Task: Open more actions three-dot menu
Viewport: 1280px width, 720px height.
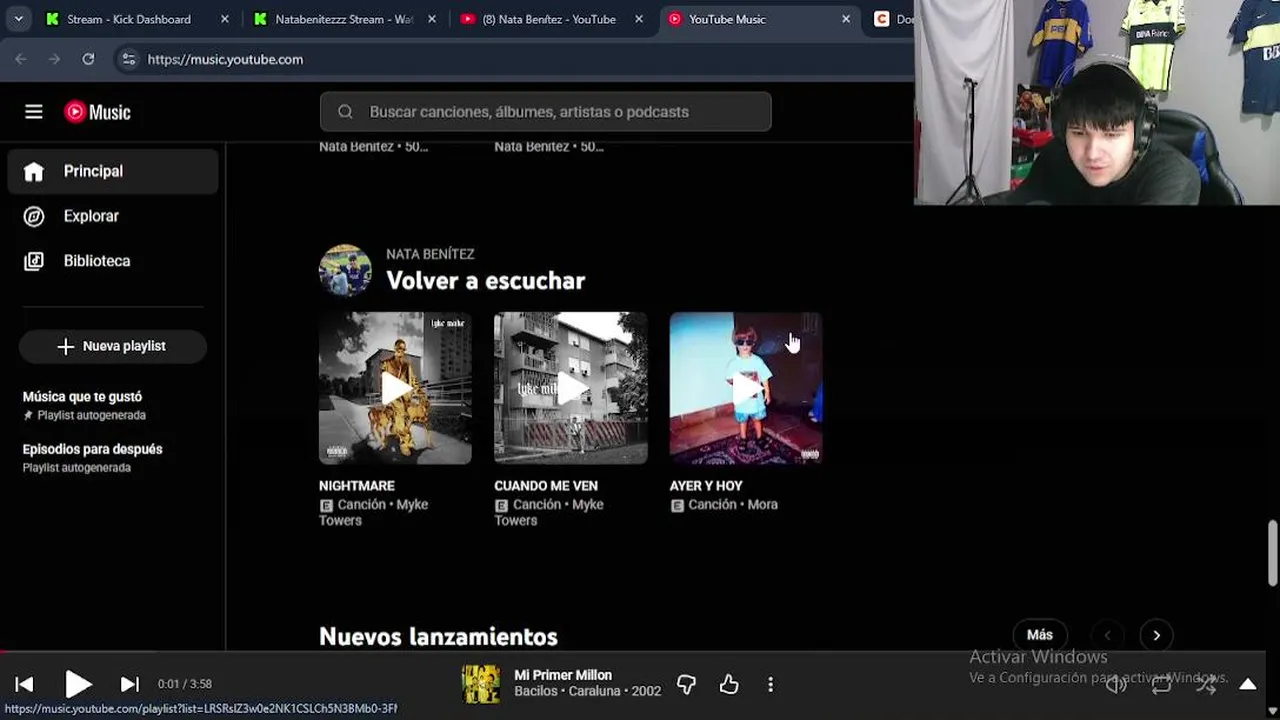Action: pyautogui.click(x=770, y=684)
